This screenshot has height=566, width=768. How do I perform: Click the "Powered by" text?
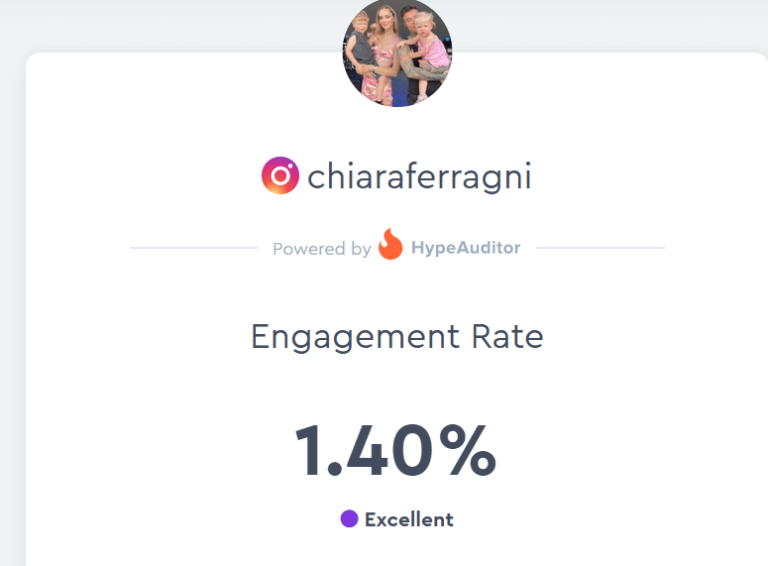(322, 249)
